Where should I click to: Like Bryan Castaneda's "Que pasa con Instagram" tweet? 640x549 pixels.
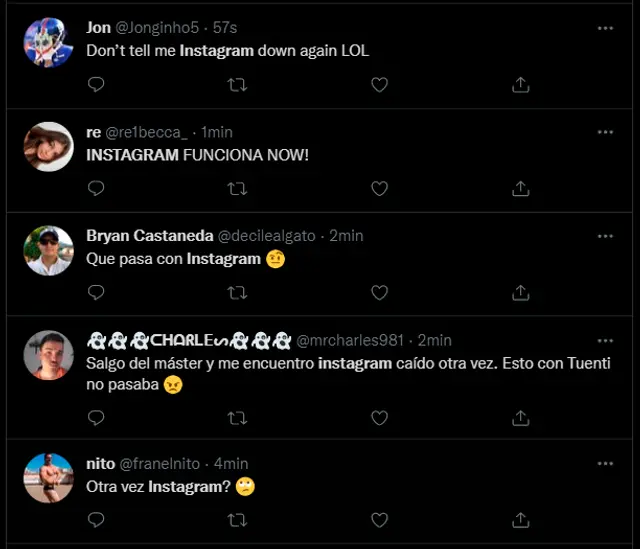[x=379, y=292]
